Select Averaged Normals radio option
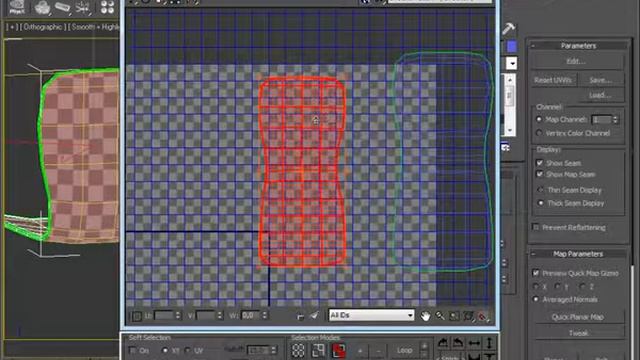 536,299
